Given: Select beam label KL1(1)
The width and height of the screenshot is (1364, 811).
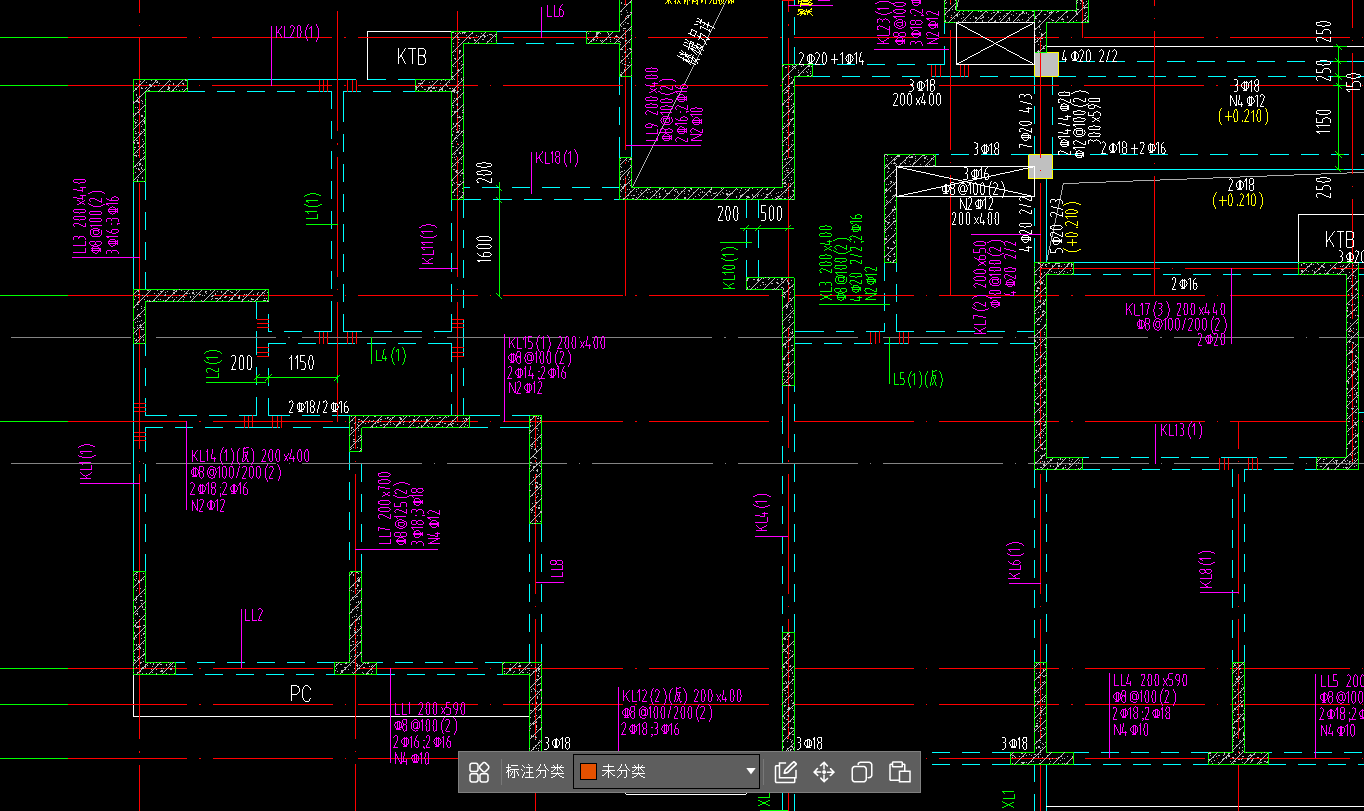Looking at the screenshot, I should click(87, 461).
